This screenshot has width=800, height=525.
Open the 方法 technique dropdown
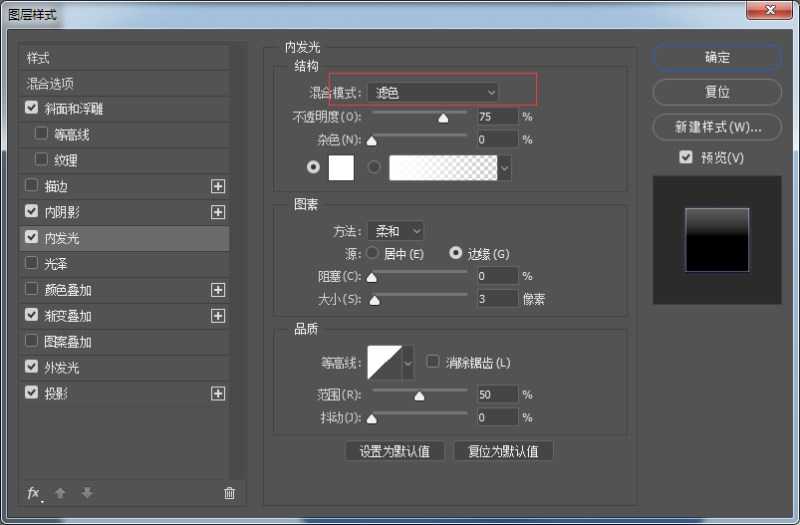pos(395,231)
